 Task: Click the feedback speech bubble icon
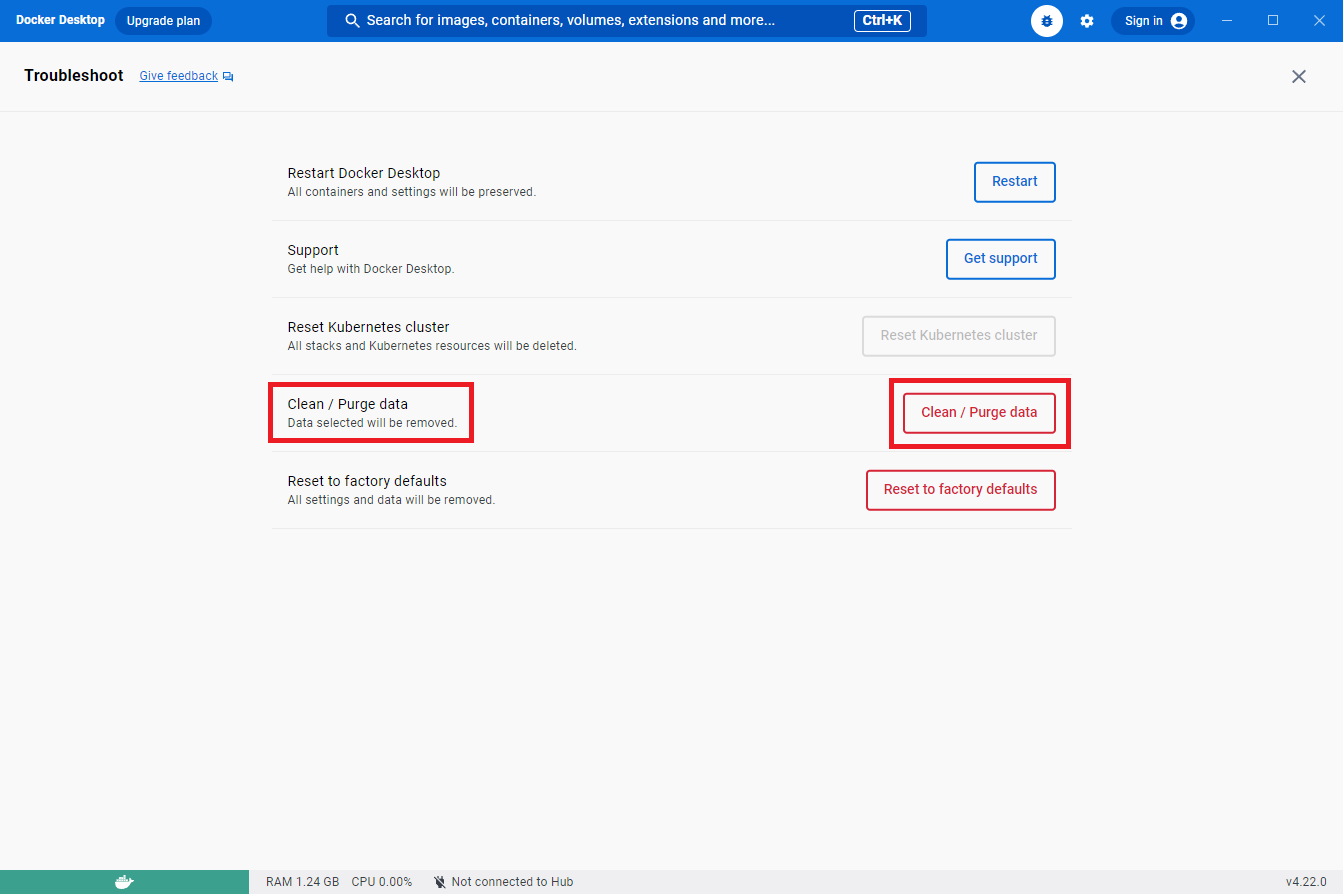tap(228, 77)
